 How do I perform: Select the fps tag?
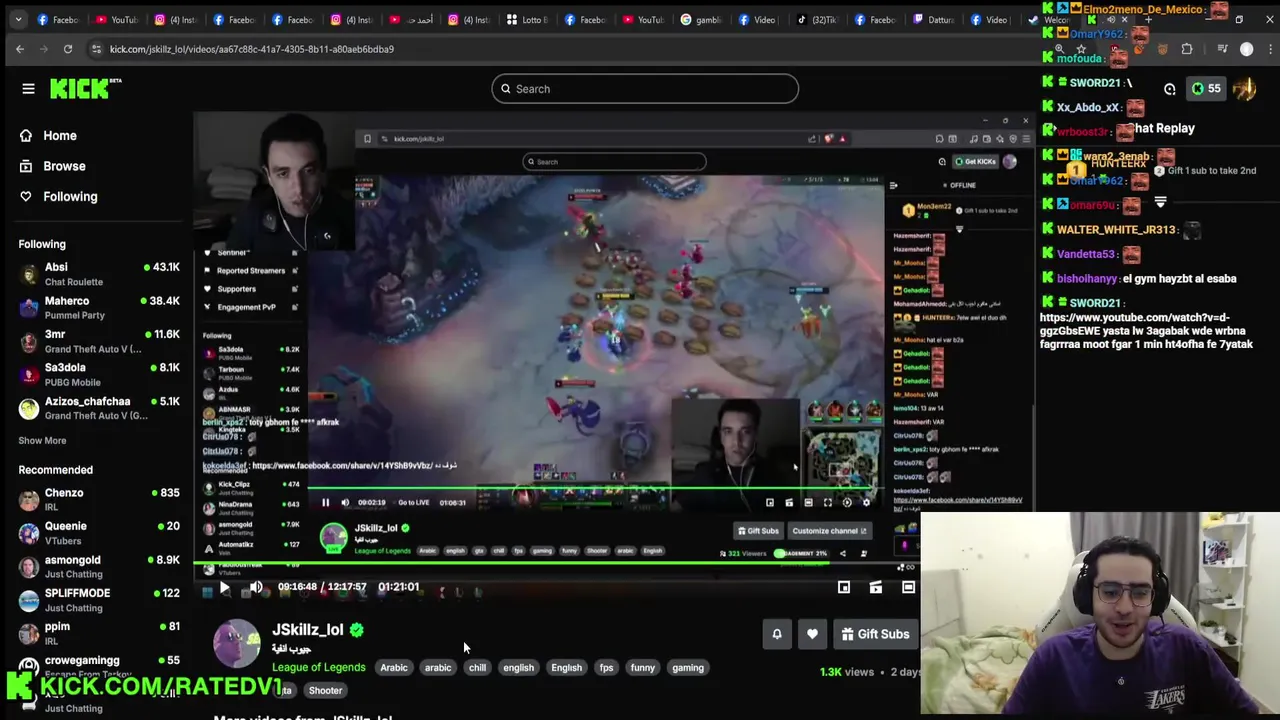point(606,668)
